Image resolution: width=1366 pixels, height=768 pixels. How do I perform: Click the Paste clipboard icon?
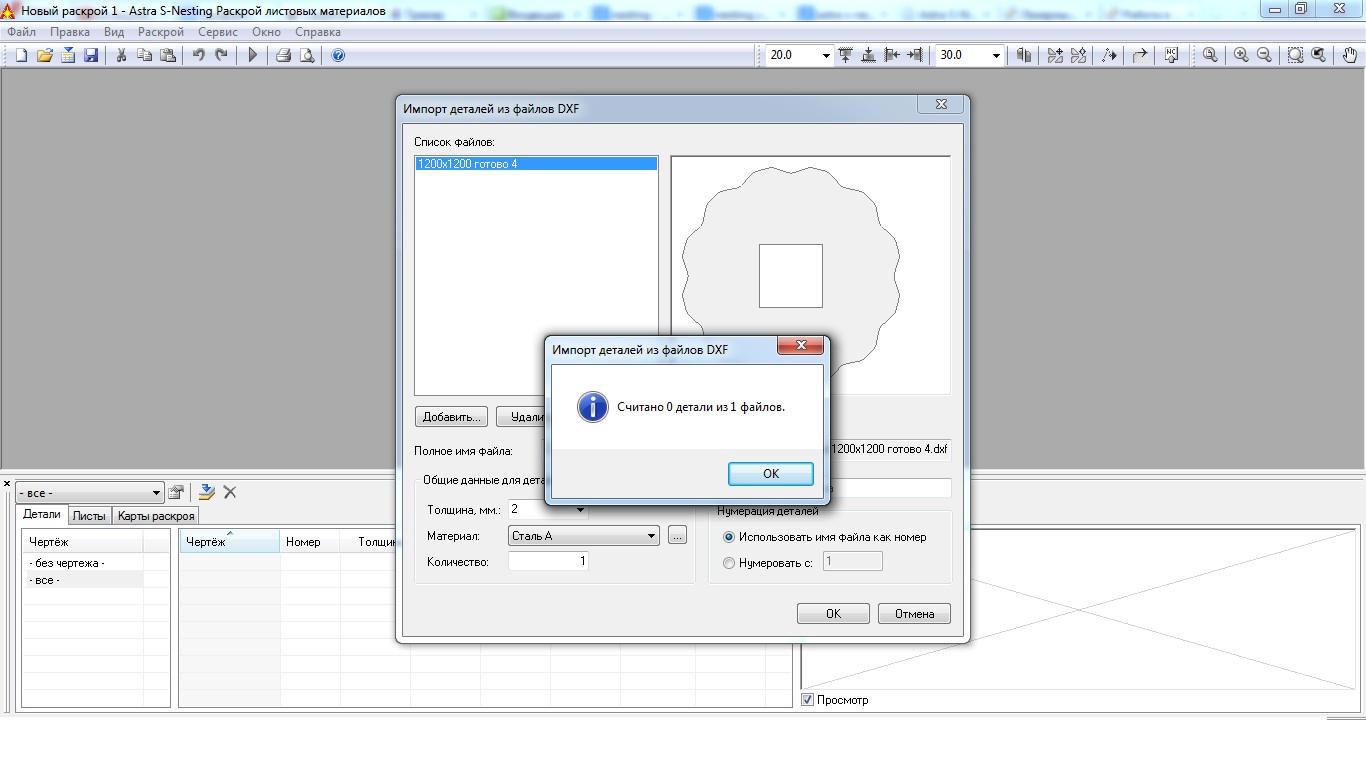(169, 56)
